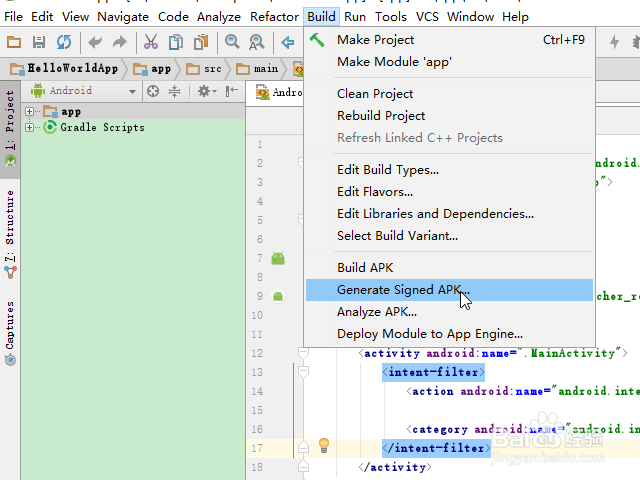Open the View menu

click(76, 17)
